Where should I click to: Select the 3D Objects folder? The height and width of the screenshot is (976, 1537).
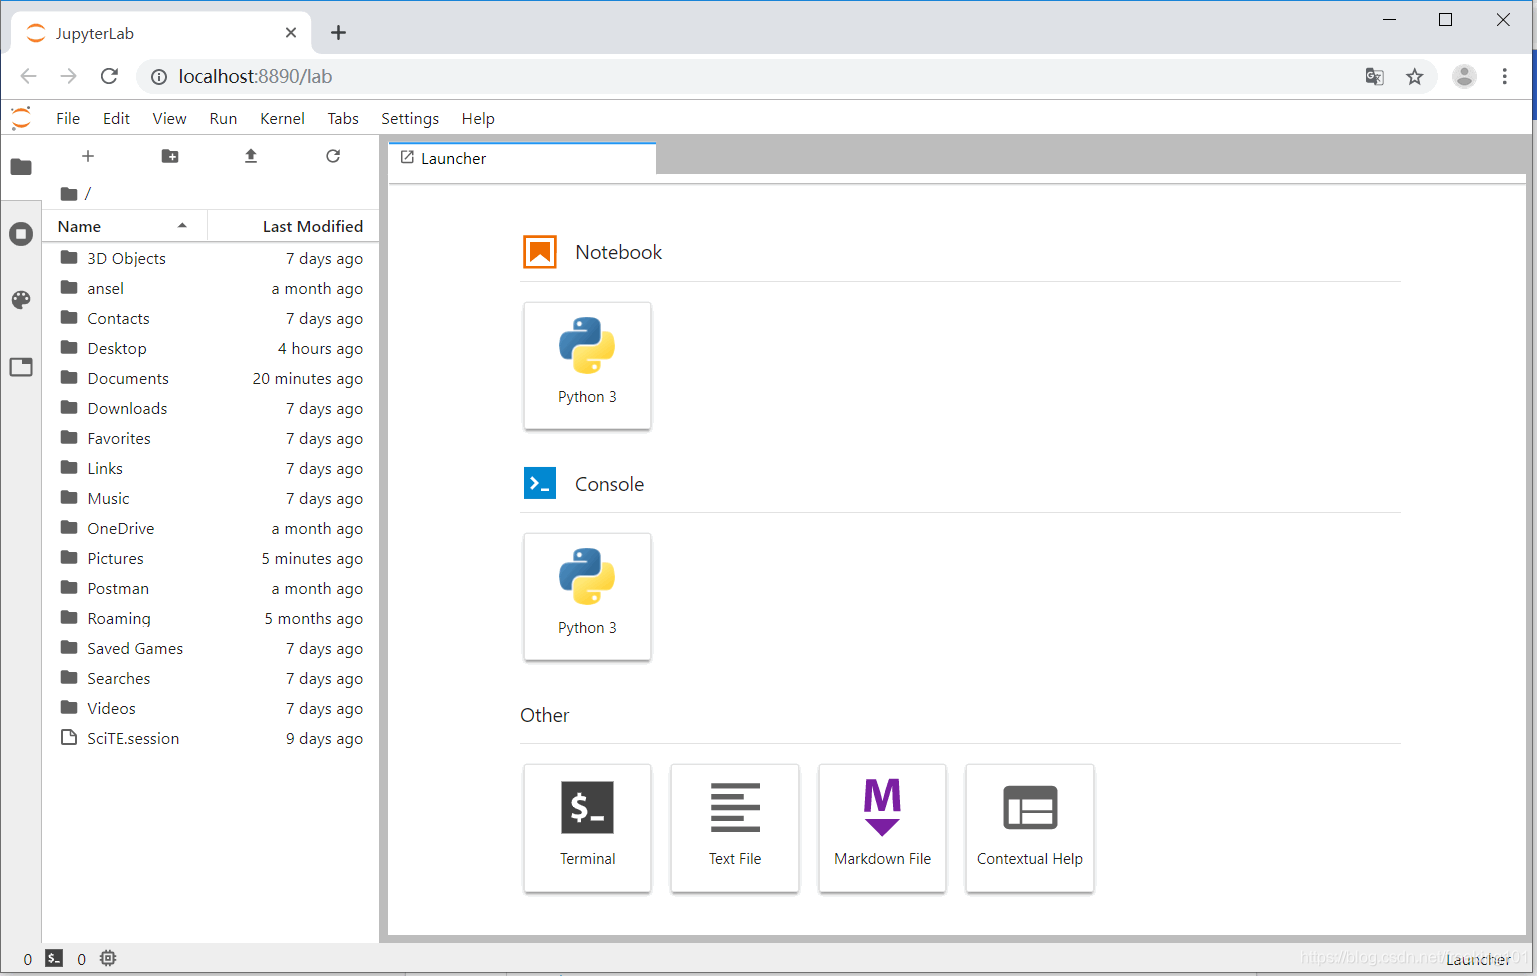(211, 258)
